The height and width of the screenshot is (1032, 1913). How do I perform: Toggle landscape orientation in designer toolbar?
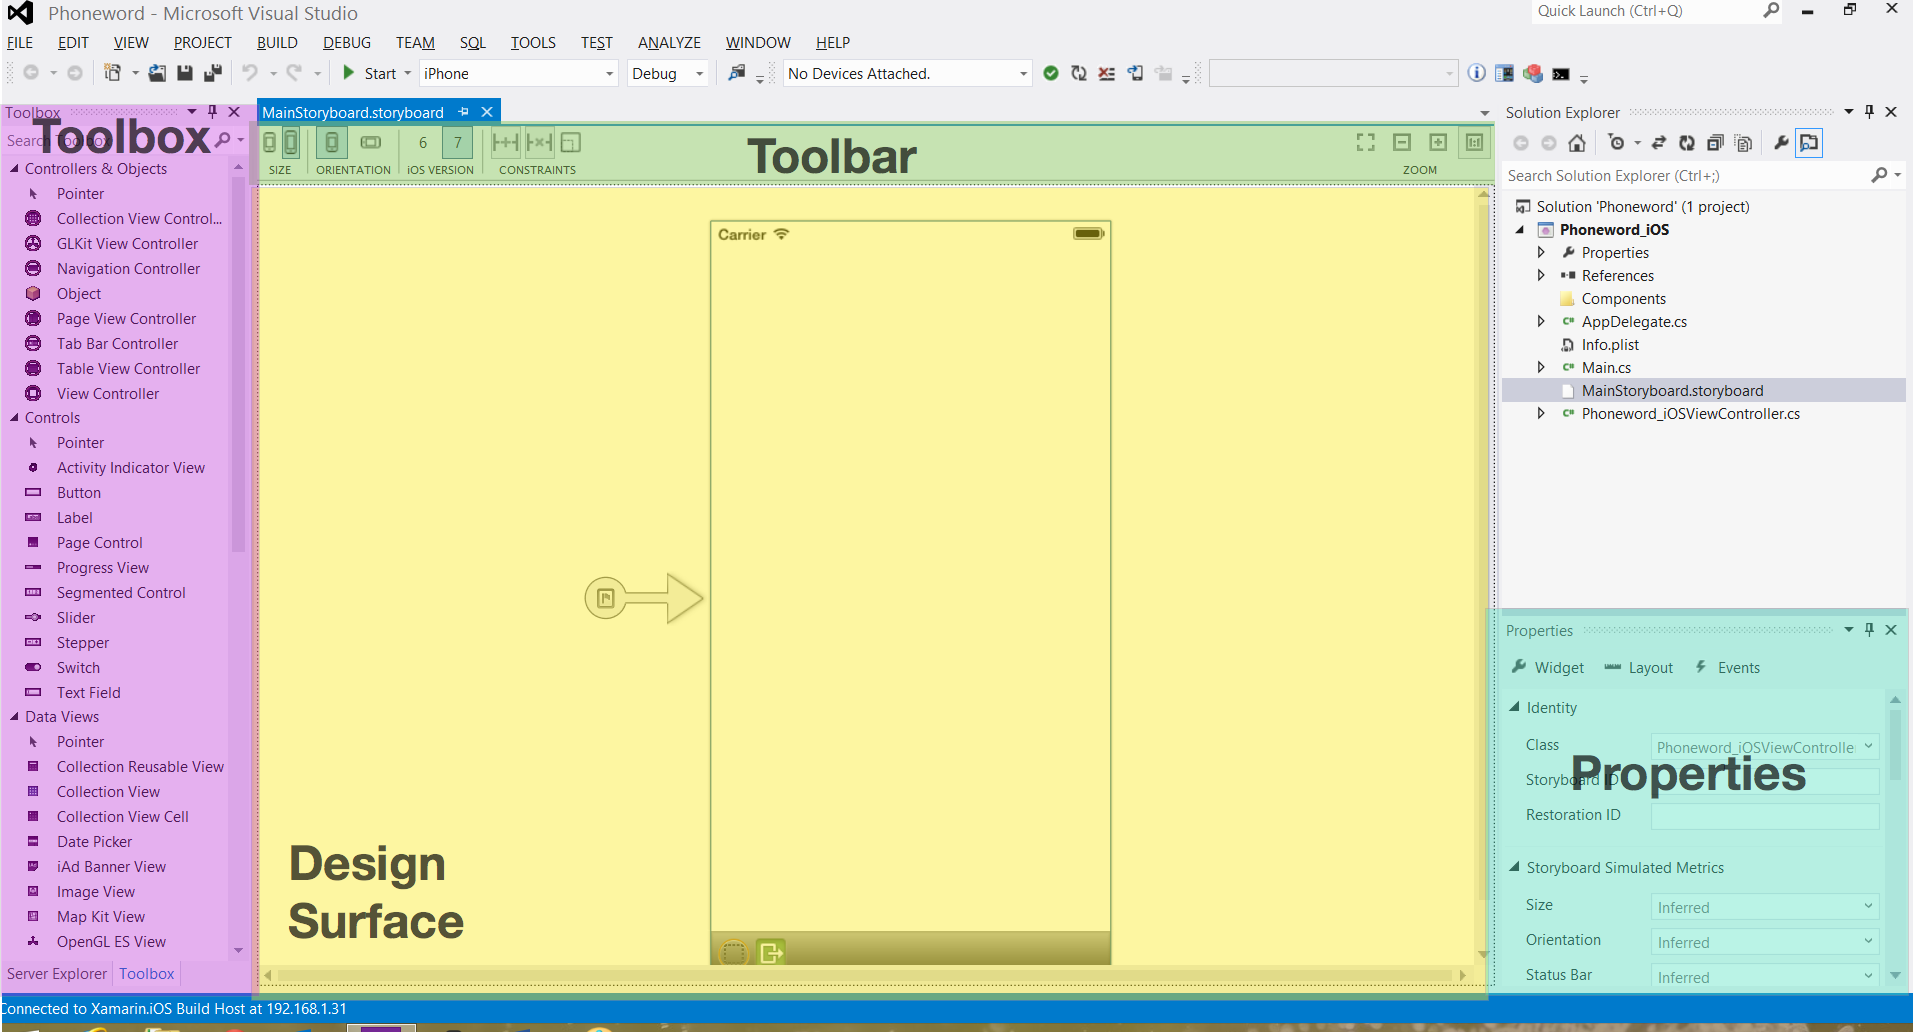pos(371,142)
